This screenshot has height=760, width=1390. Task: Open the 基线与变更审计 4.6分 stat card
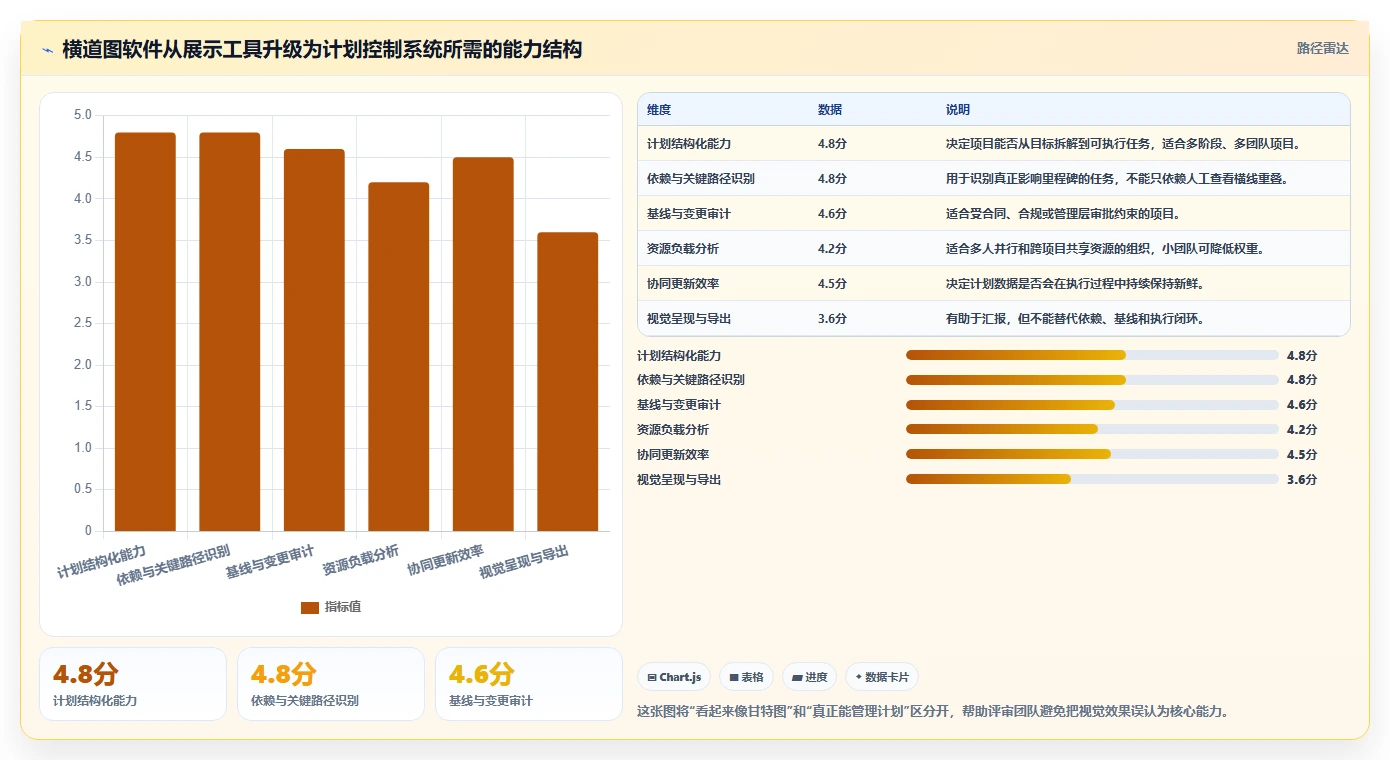529,684
